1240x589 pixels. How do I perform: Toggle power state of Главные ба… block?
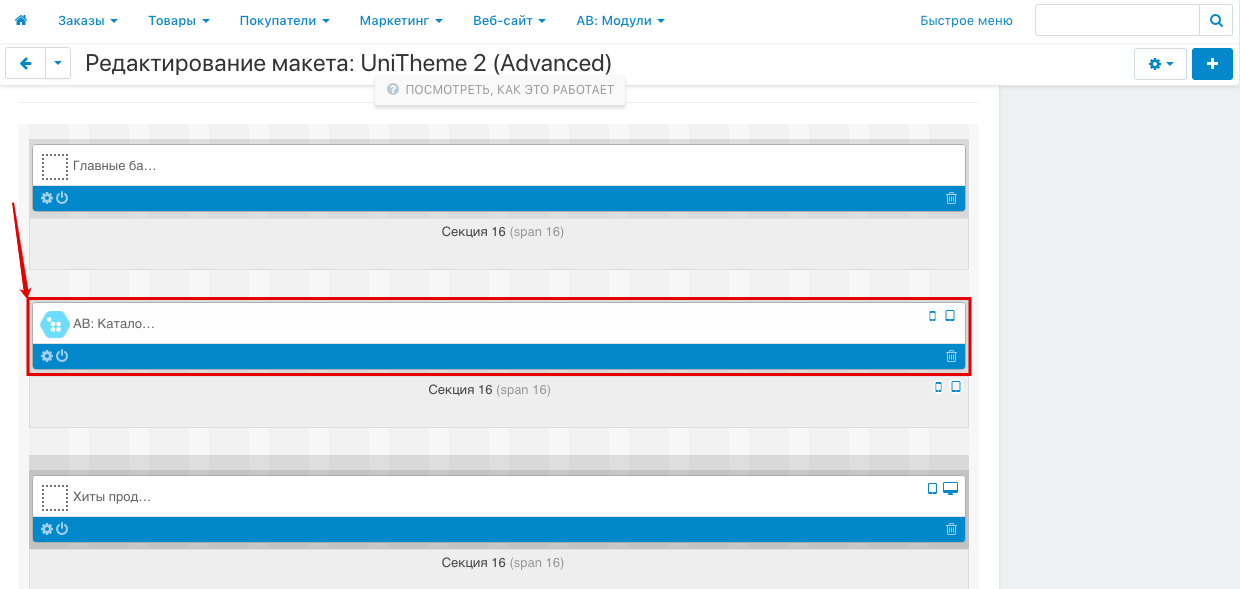click(x=62, y=198)
